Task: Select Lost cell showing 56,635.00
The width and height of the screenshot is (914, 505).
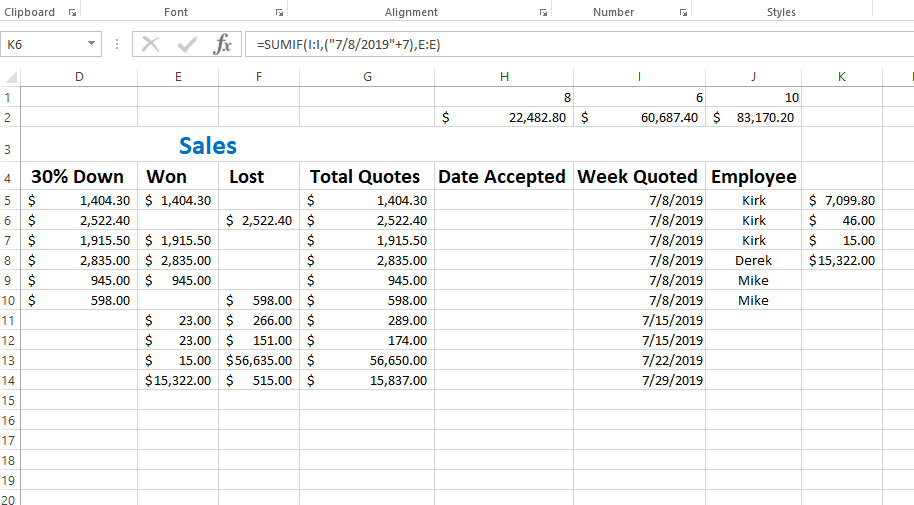Action: coord(259,360)
